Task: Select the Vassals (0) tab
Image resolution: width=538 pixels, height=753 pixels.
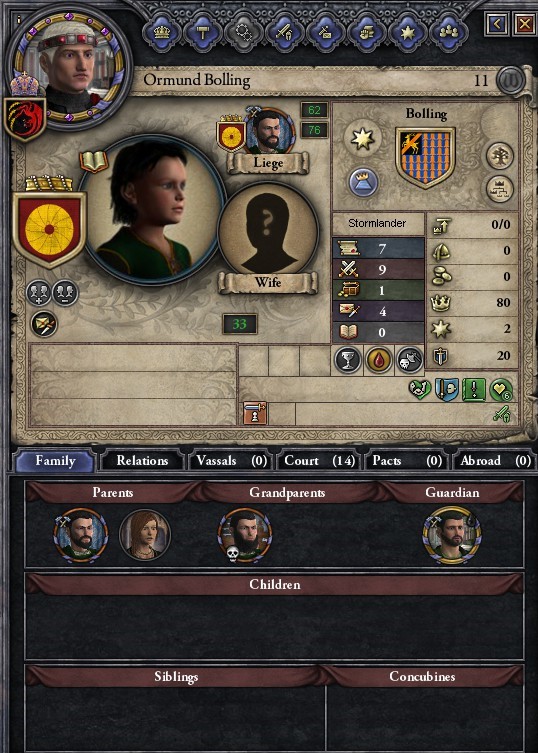Action: 231,461
